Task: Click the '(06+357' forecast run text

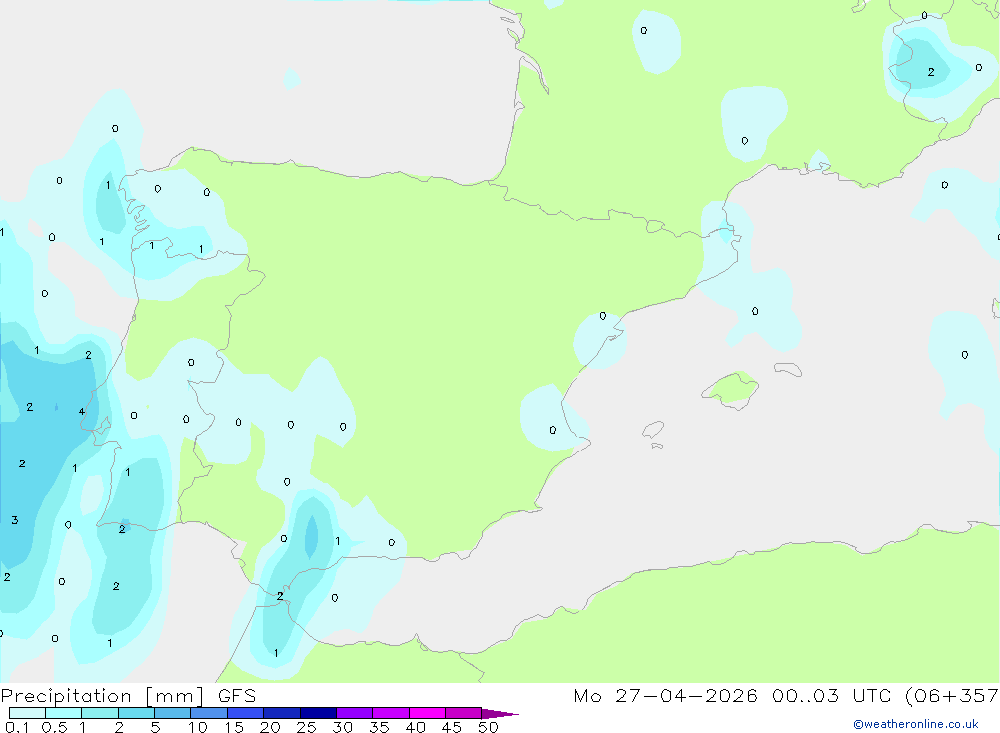Action: (x=952, y=696)
